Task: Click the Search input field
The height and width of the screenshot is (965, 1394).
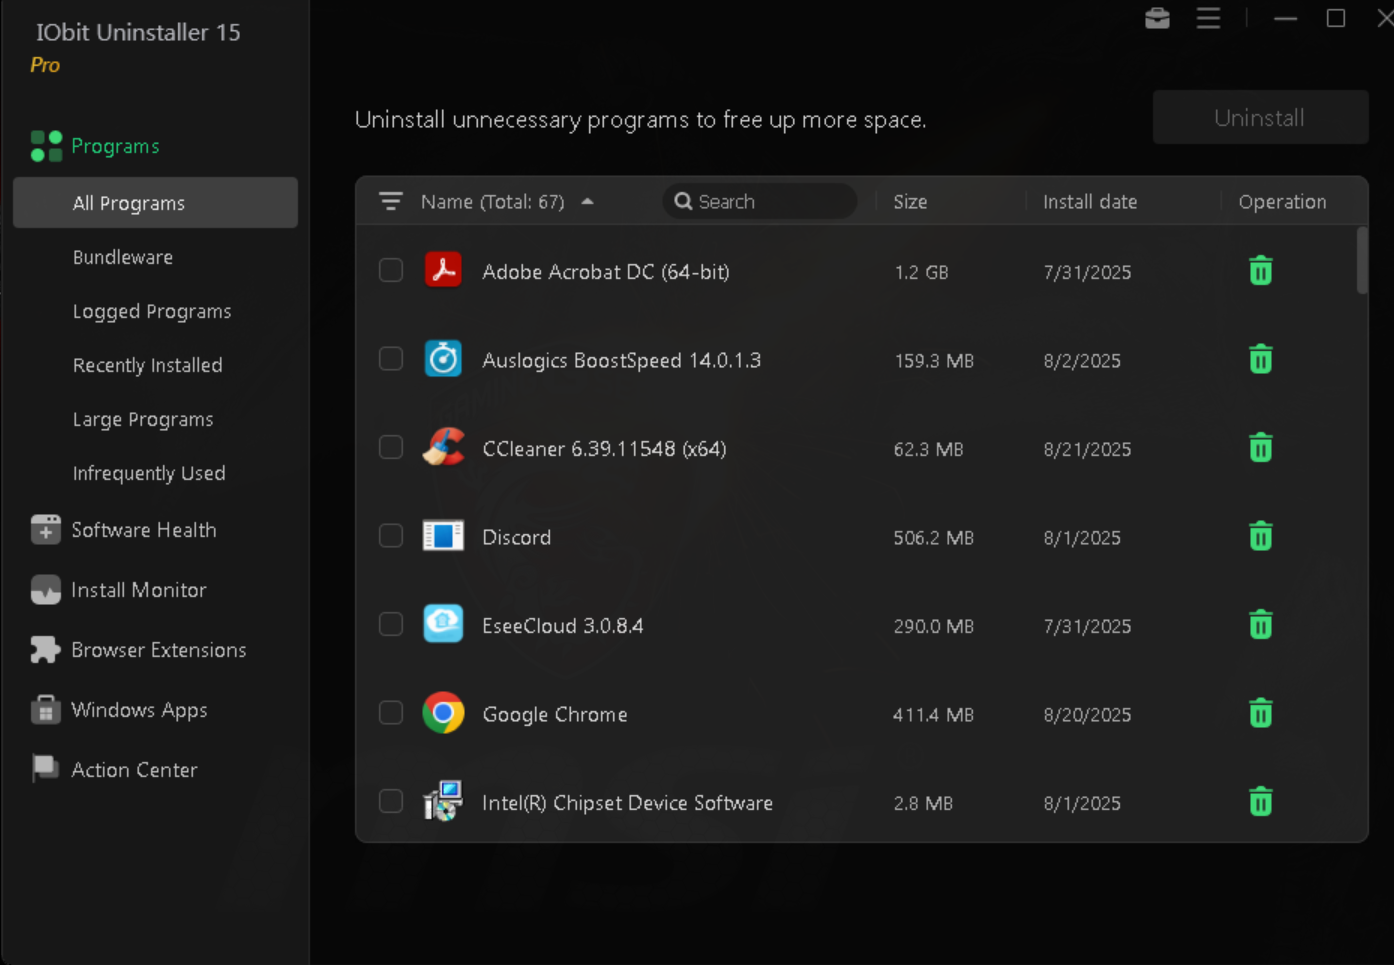Action: 760,201
